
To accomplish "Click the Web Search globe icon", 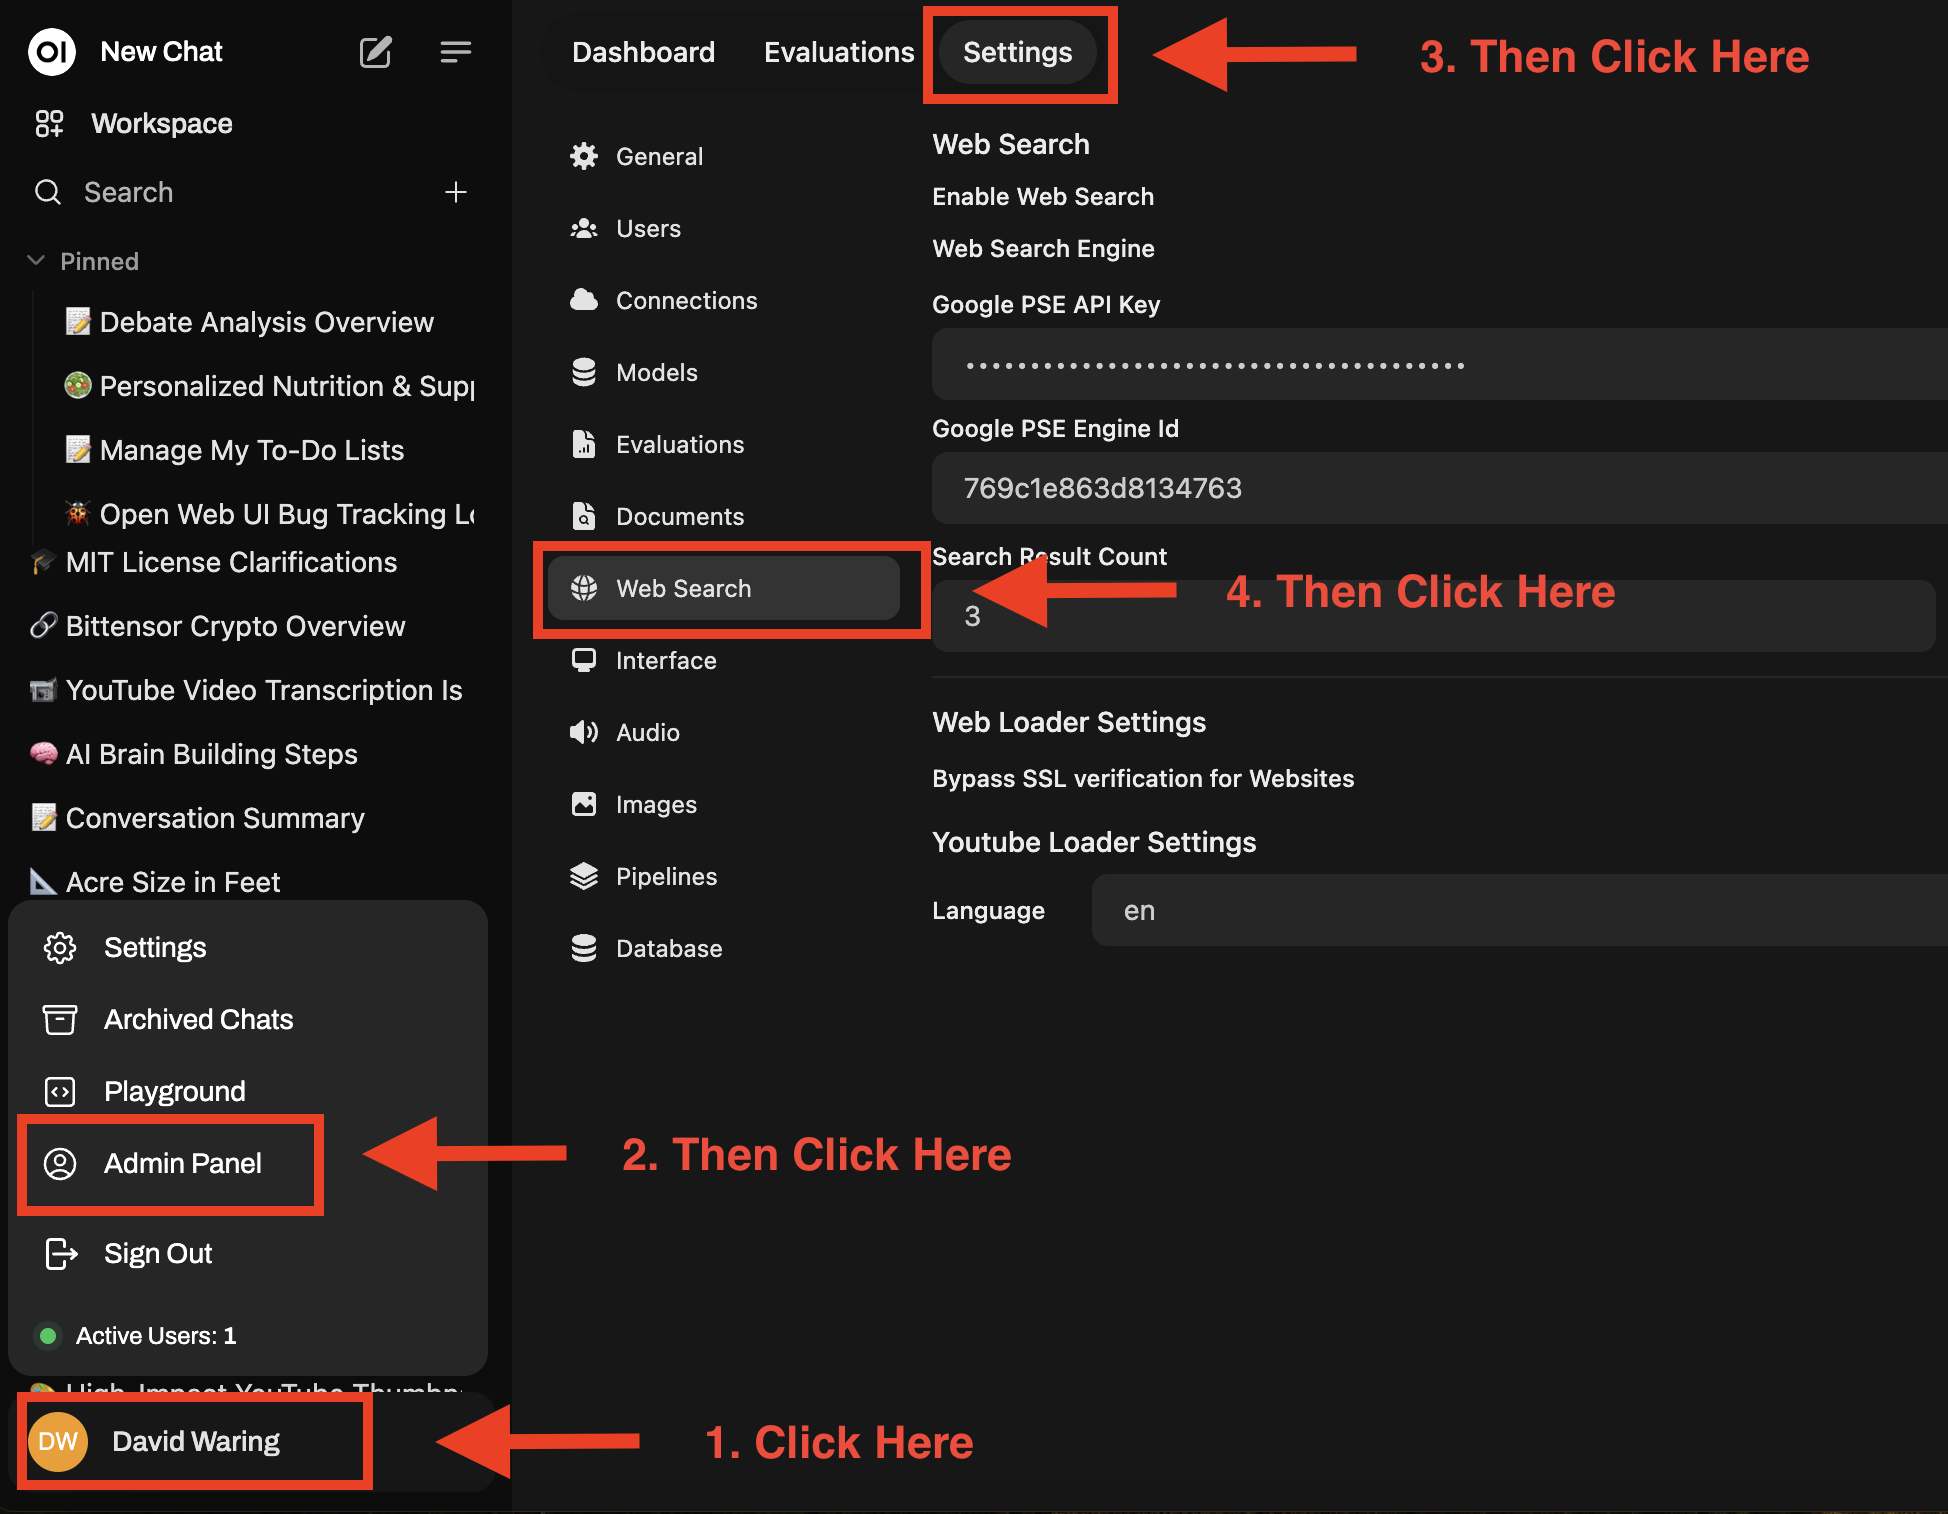I will coord(584,588).
